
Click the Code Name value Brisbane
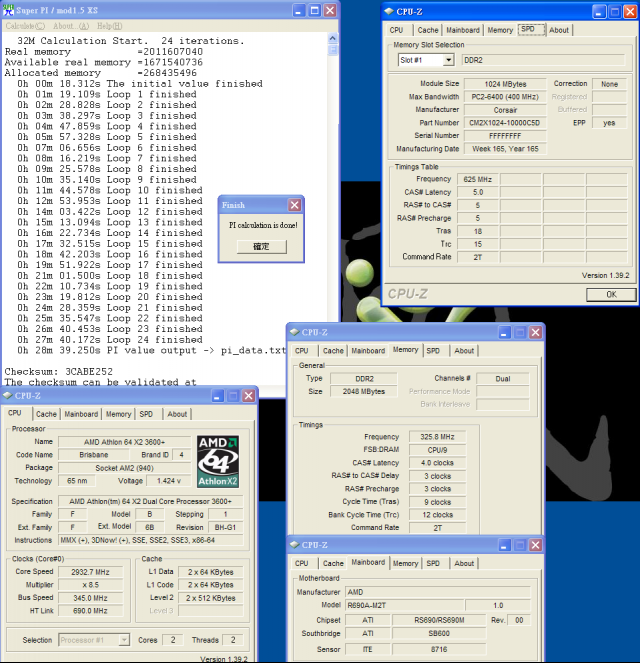pos(94,455)
